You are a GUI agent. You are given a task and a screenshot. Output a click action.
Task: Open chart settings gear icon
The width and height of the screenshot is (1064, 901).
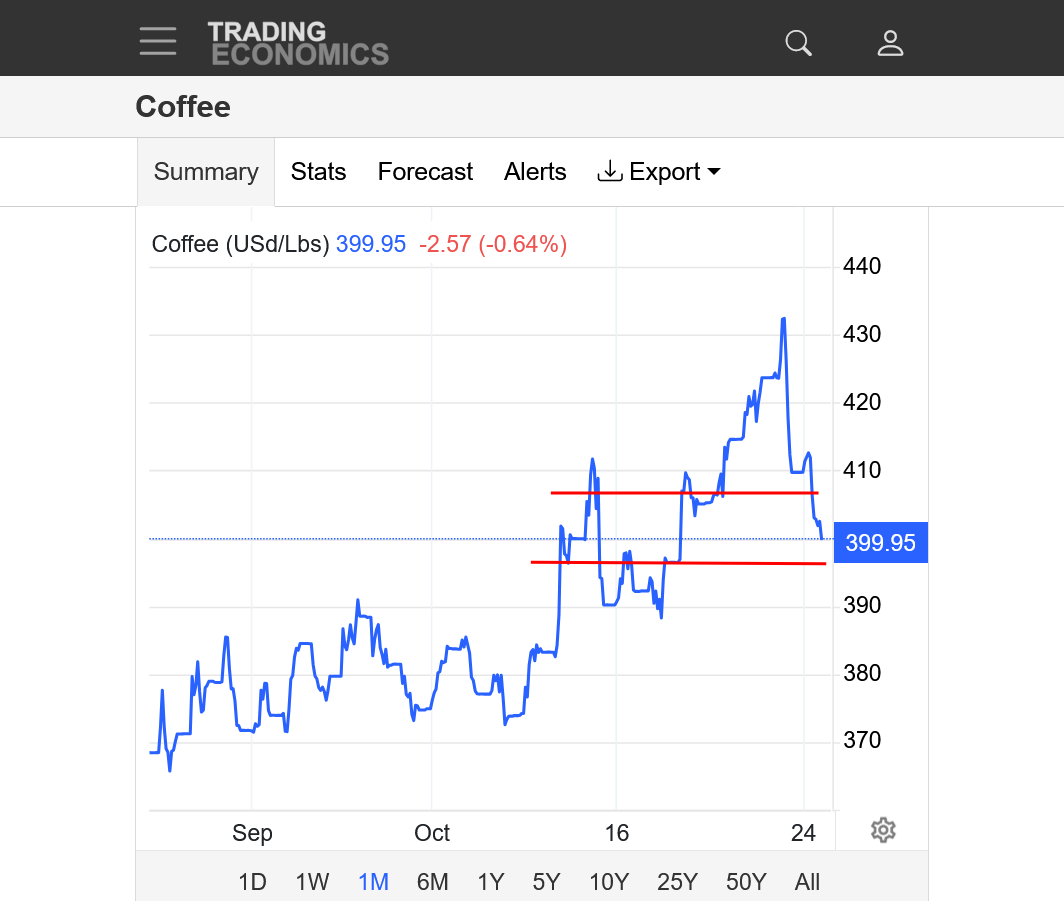[882, 830]
